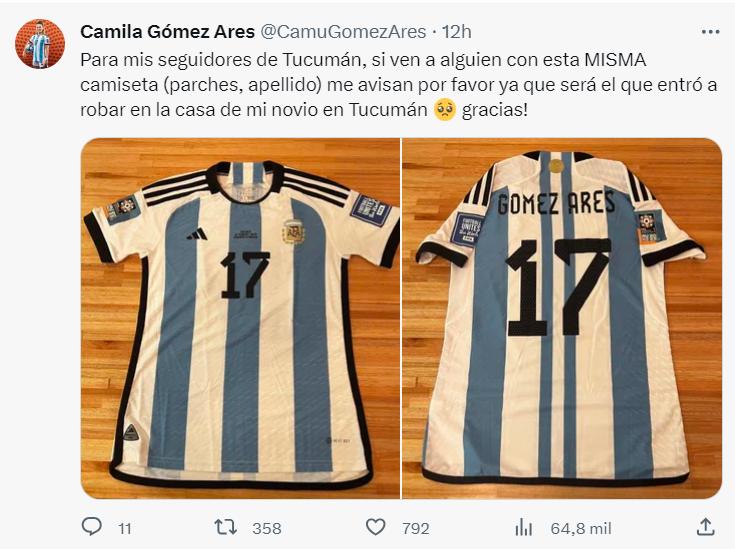Open the front jersey photo
Screen dimensions: 735x549
point(240,318)
